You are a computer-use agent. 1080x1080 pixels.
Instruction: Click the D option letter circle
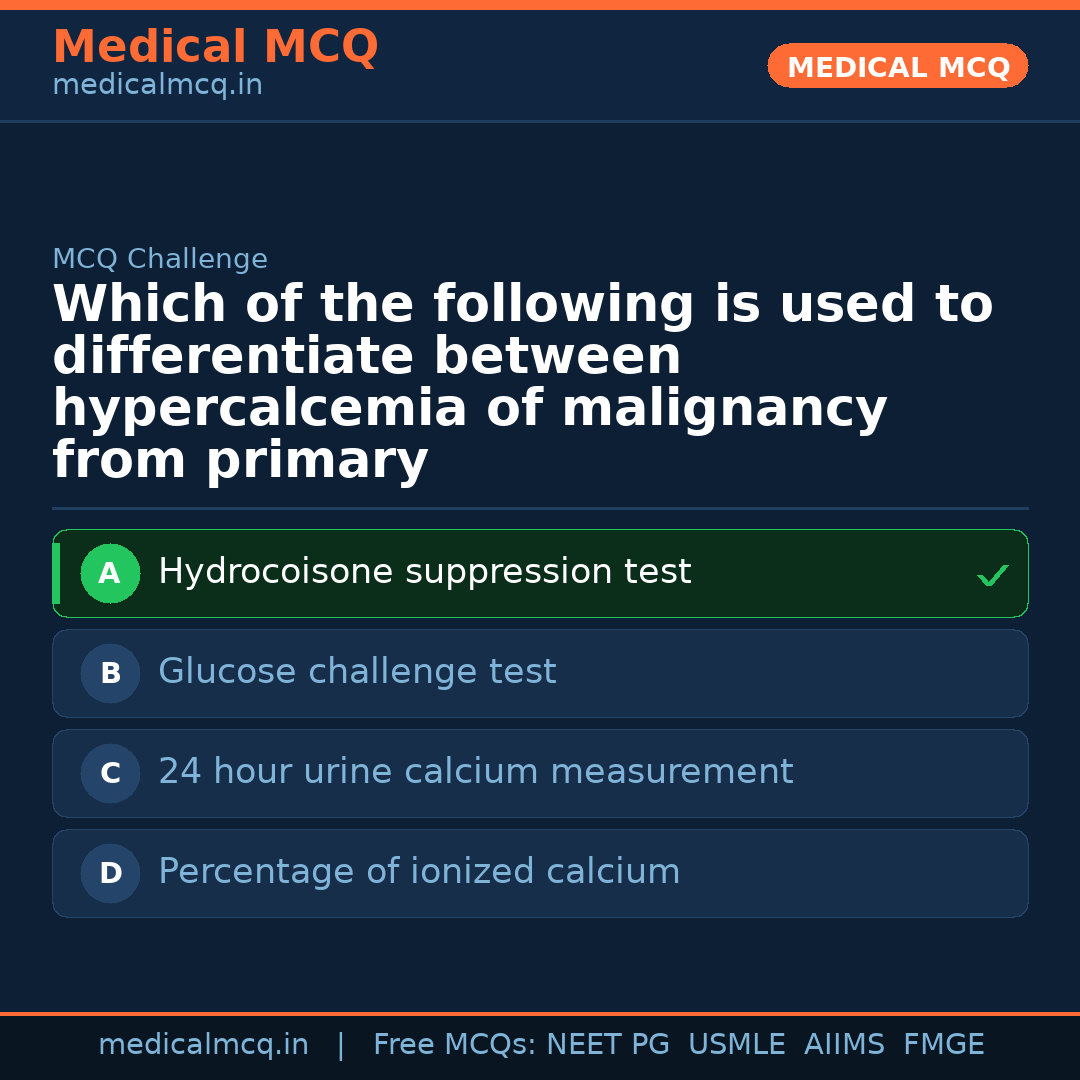click(110, 874)
